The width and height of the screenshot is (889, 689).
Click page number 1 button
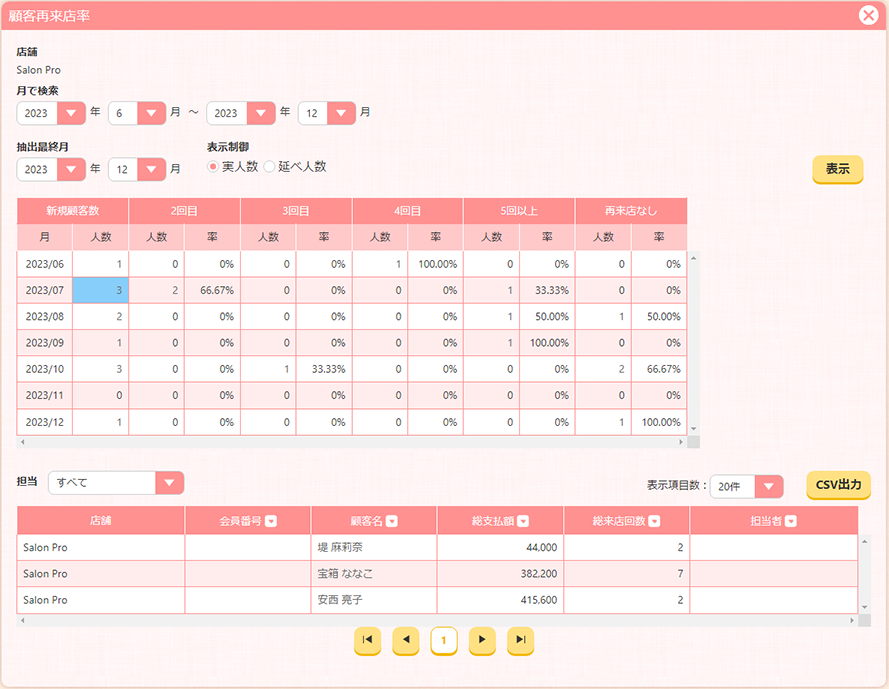pos(444,640)
